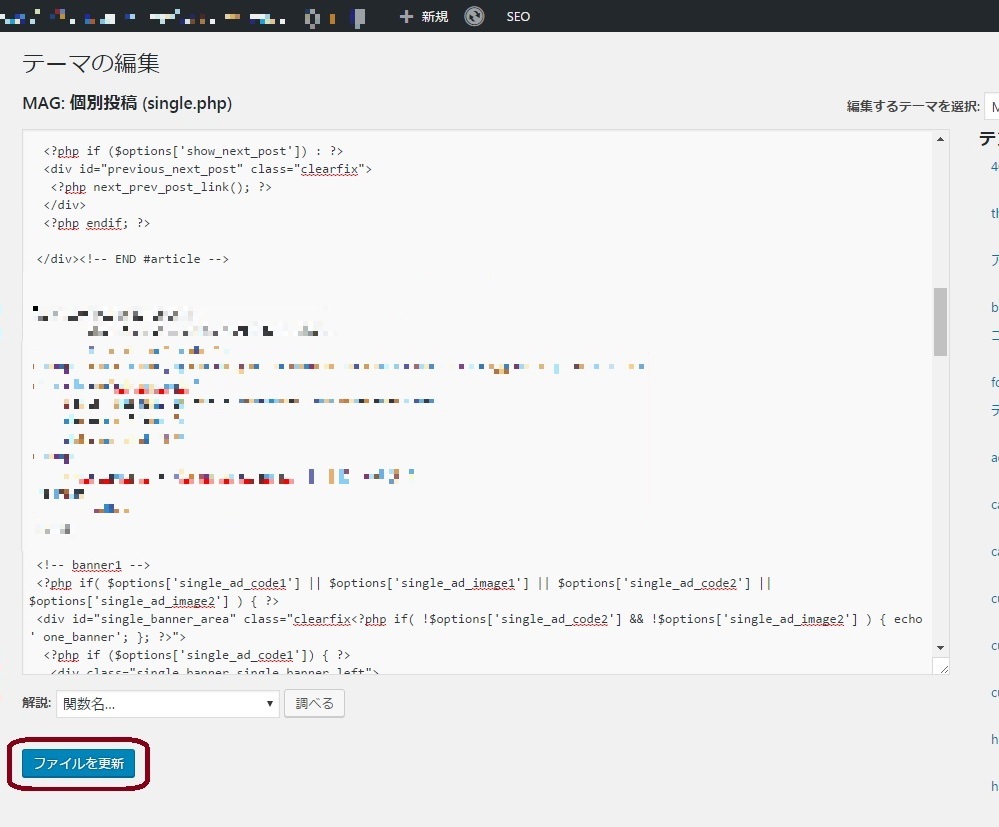The height and width of the screenshot is (827, 999).
Task: Click the line containing next_prev_post_link()
Action: tap(161, 187)
